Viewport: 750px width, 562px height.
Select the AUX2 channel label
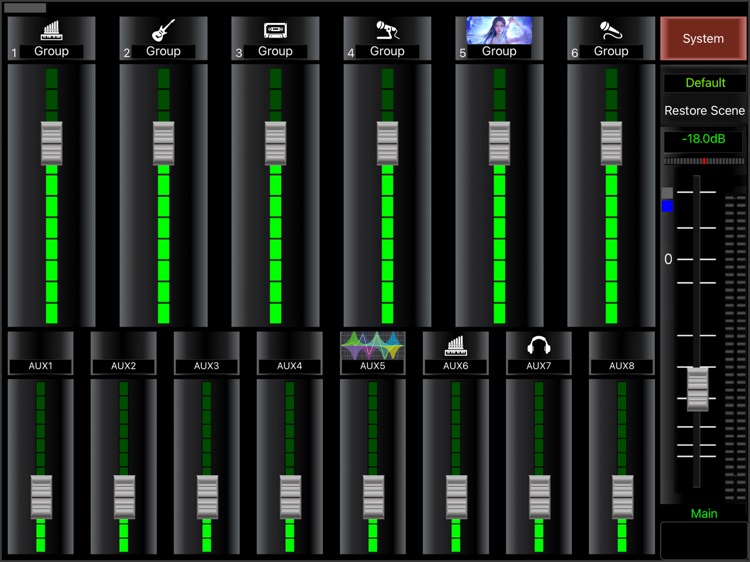tap(123, 366)
